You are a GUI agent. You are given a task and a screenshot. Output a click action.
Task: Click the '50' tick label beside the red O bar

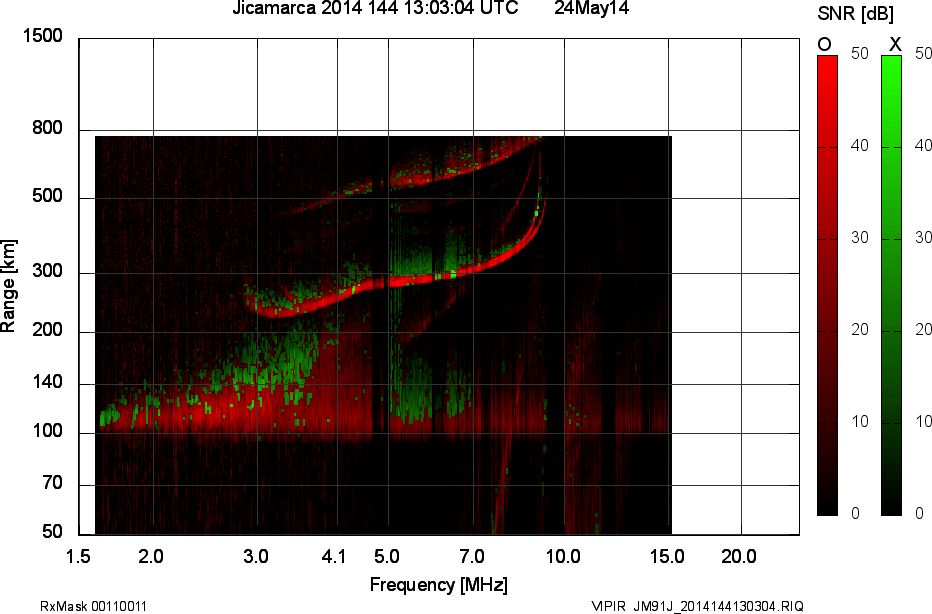[x=859, y=53]
